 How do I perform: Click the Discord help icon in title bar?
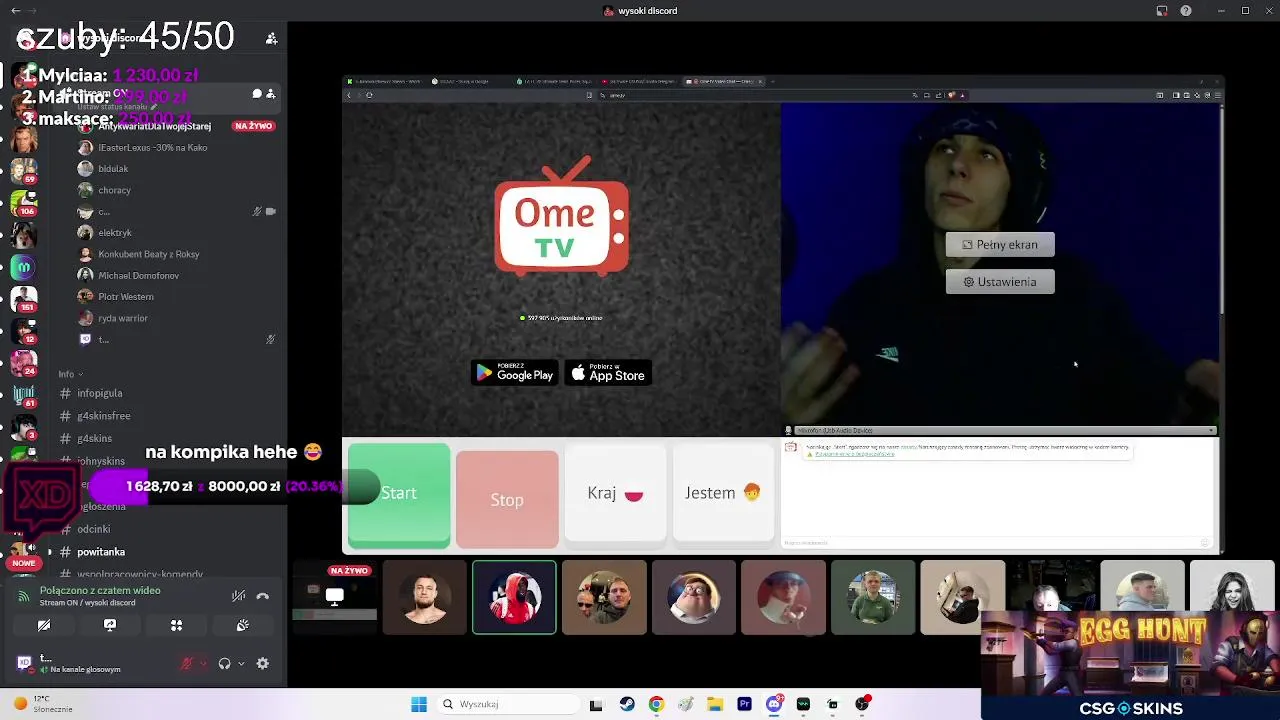[1186, 11]
